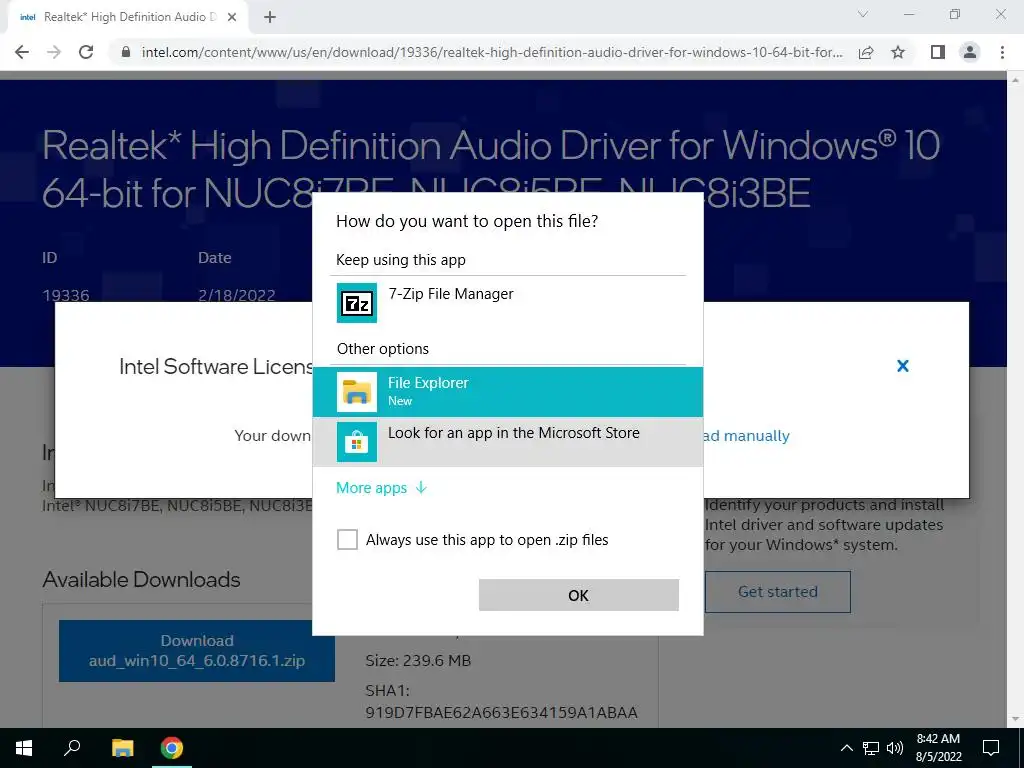
Task: Go forward using the browser forward arrow
Action: pyautogui.click(x=54, y=52)
